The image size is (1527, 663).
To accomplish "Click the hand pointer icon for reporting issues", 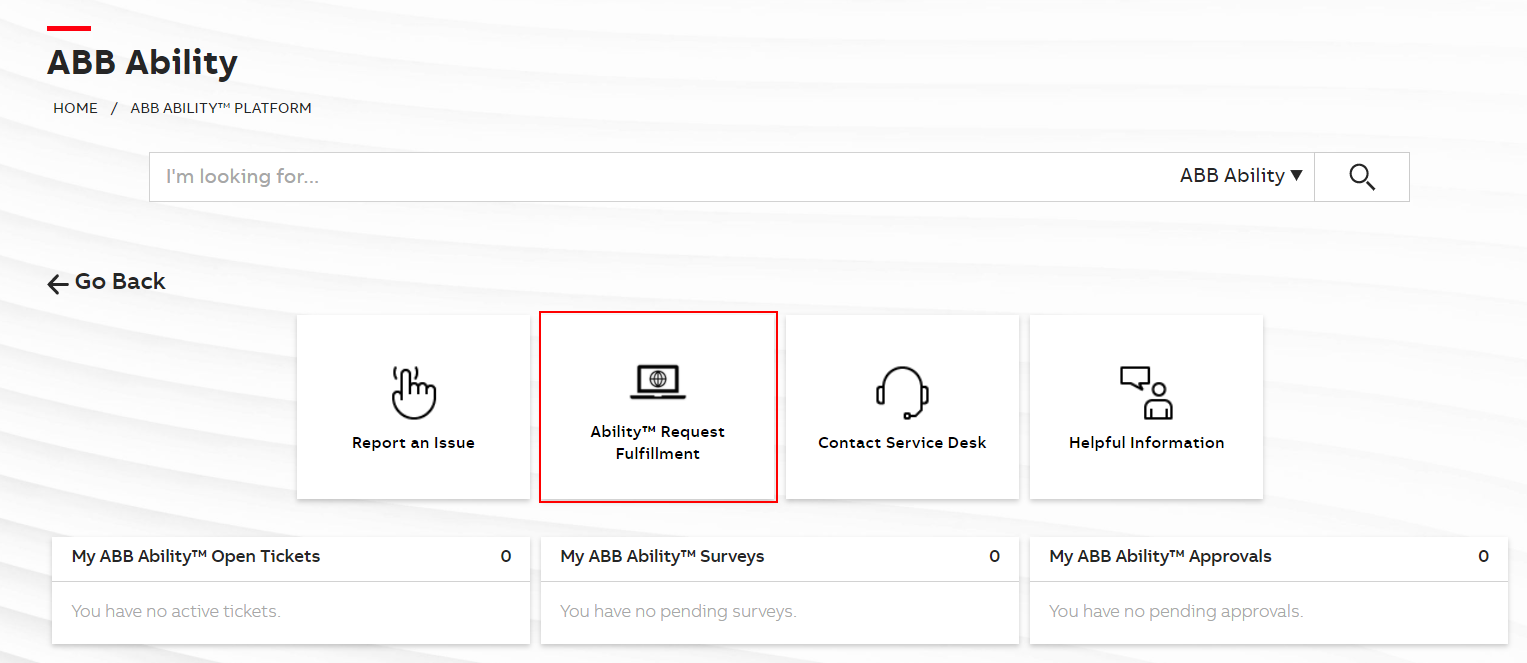I will 413,391.
